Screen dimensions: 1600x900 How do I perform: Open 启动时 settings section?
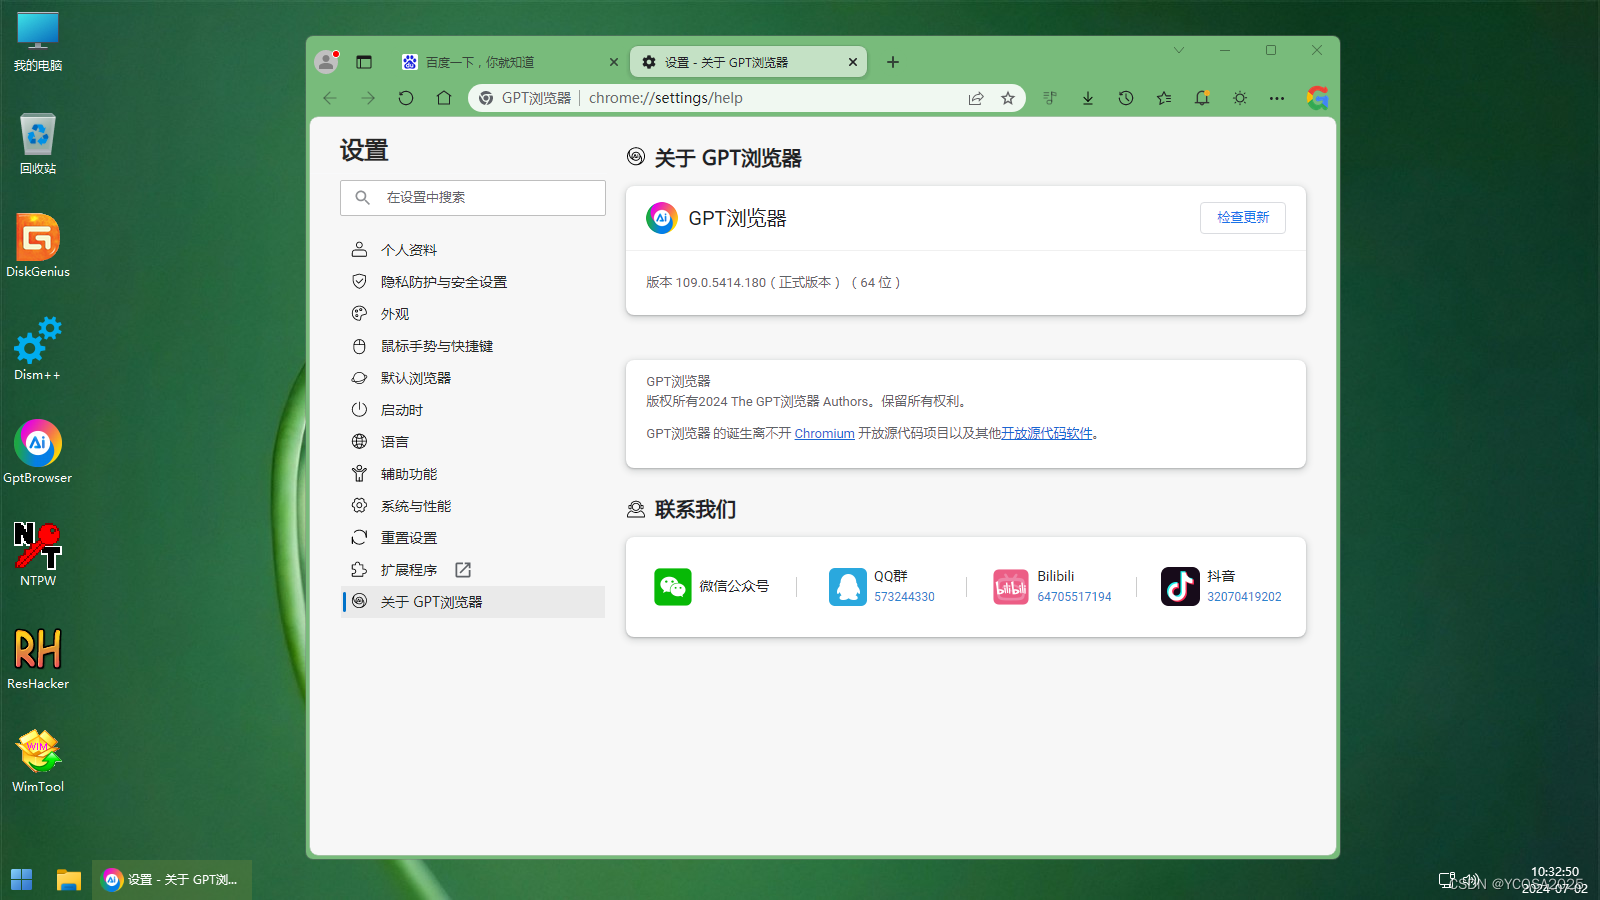coord(473,410)
